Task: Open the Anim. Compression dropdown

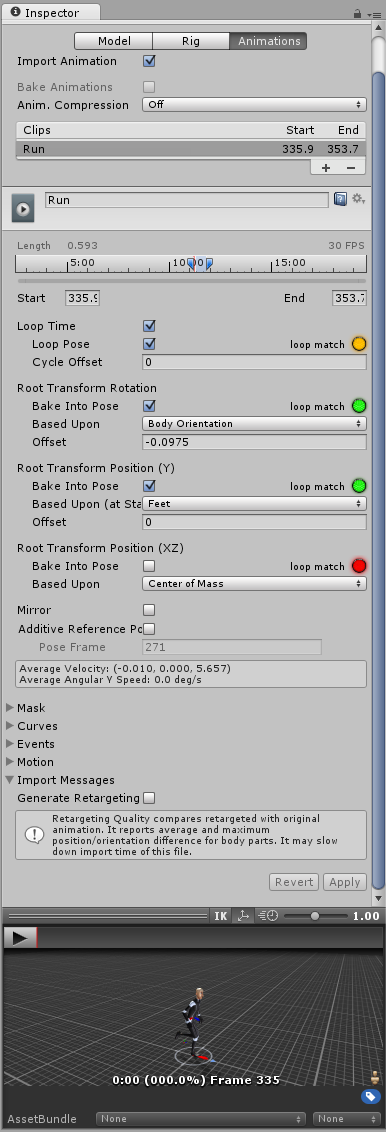Action: coord(254,105)
